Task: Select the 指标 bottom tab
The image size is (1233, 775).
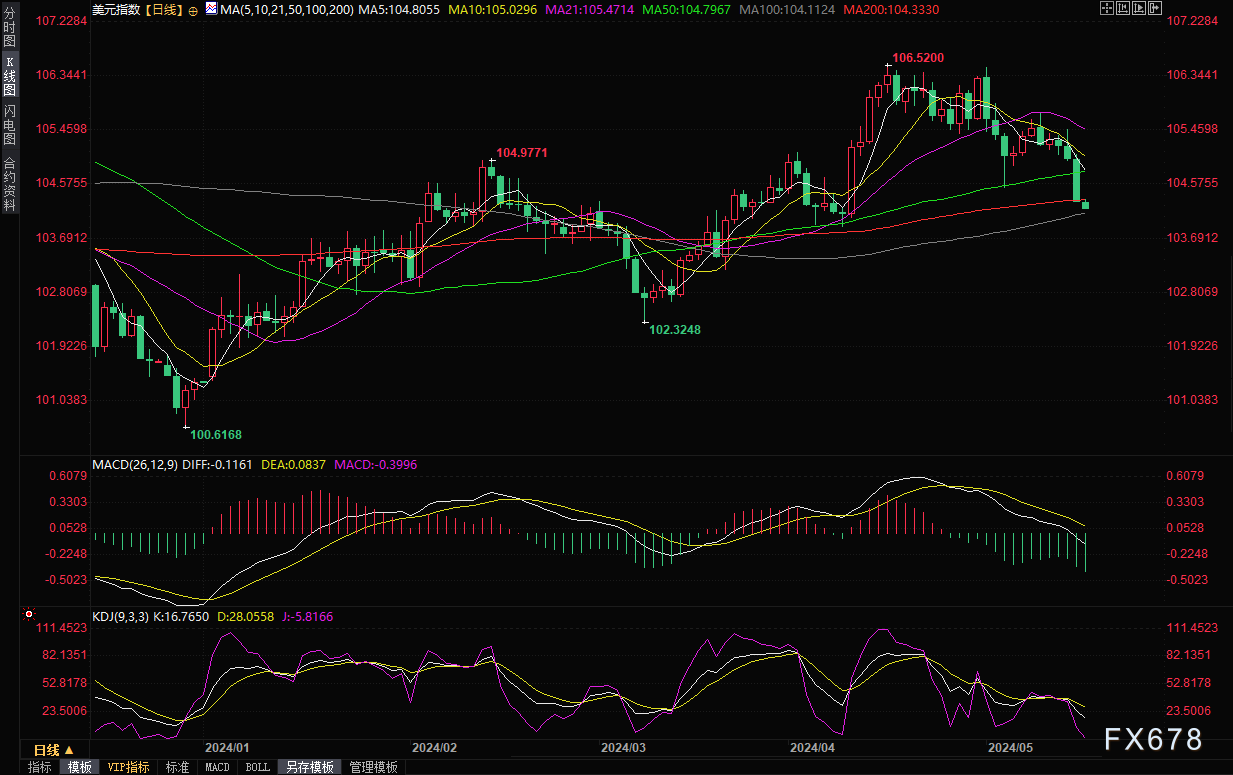Action: coord(40,767)
